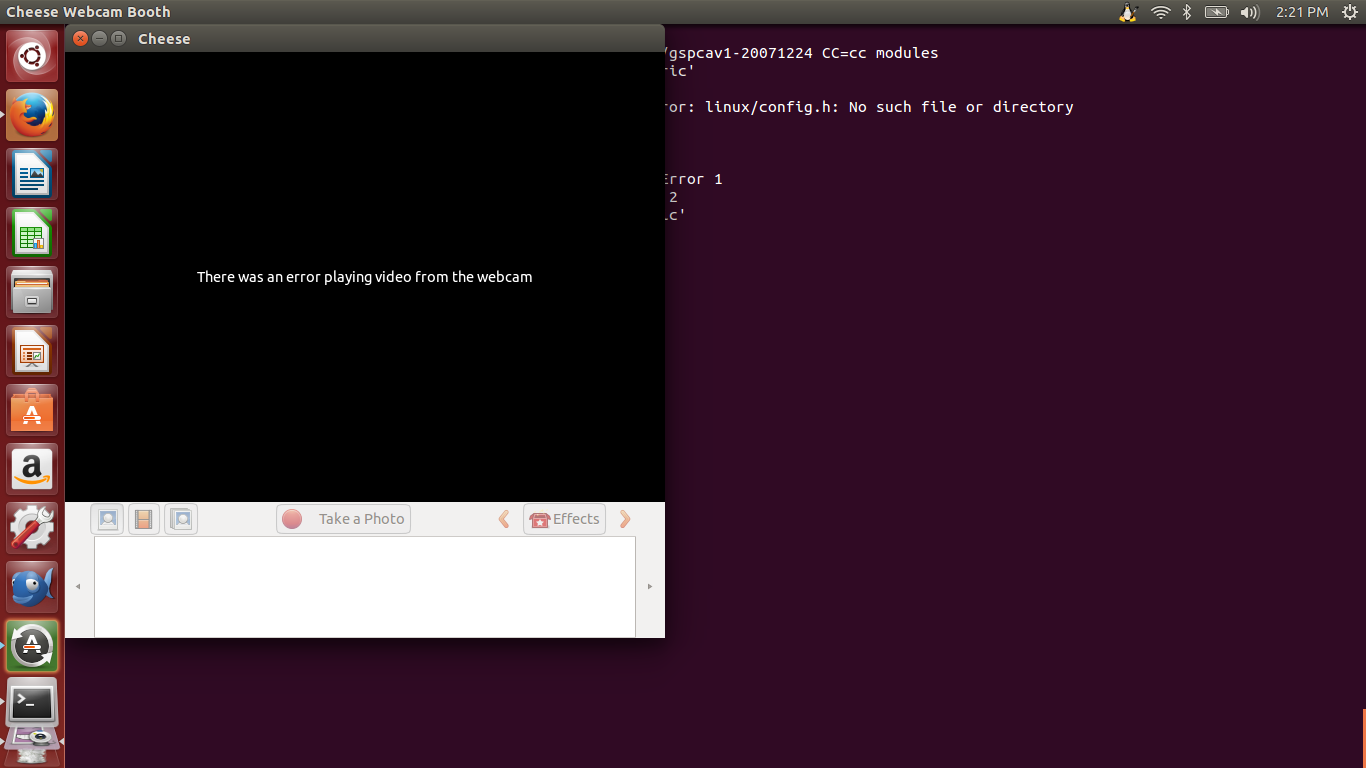Open the sound volume indicator
1366x768 pixels.
click(x=1249, y=12)
